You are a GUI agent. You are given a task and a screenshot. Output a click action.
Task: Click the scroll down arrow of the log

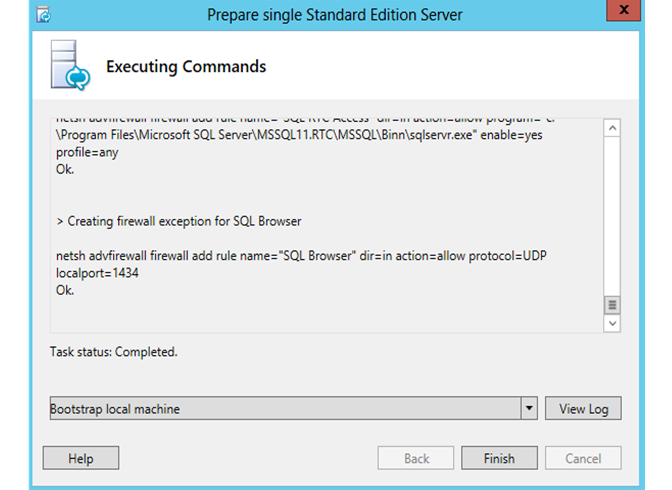[x=612, y=323]
